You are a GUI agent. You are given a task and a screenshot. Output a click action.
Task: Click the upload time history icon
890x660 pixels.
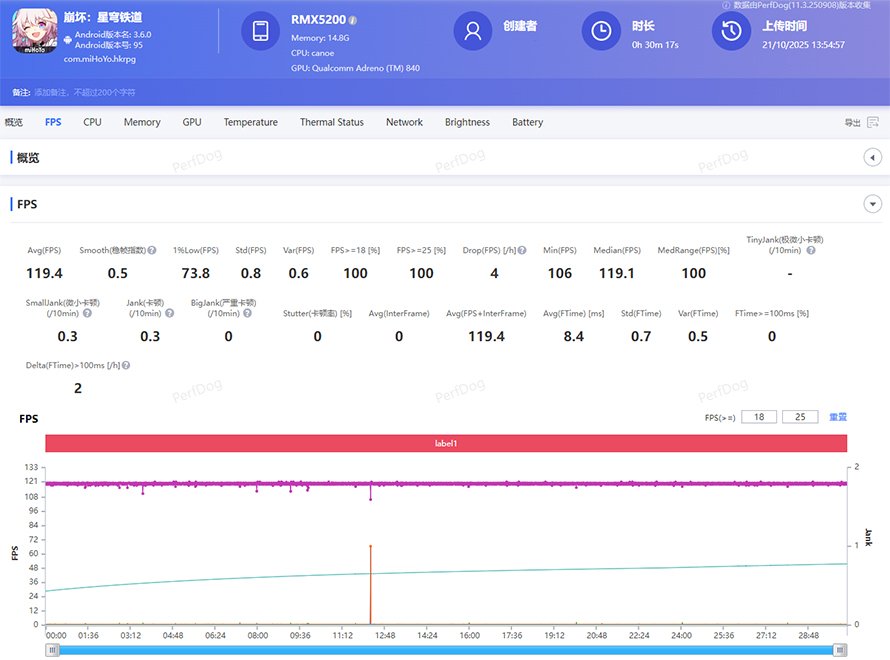(731, 31)
